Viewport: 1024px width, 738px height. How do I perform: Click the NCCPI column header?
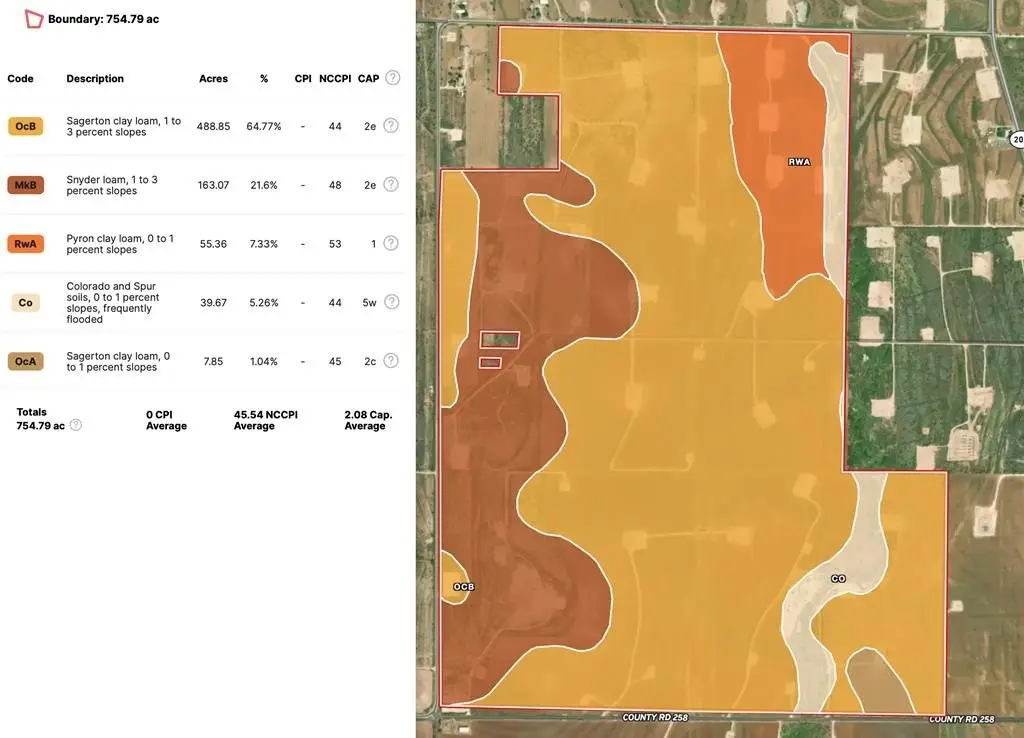click(331, 78)
